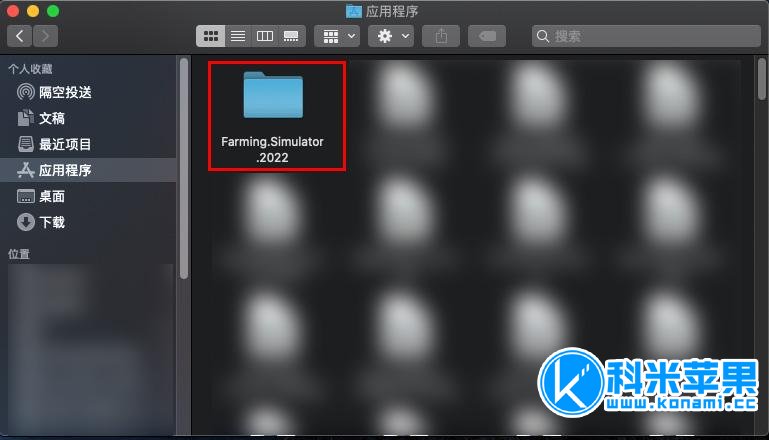
Task: Click the sidebar vertical scrollbar
Action: pos(184,168)
